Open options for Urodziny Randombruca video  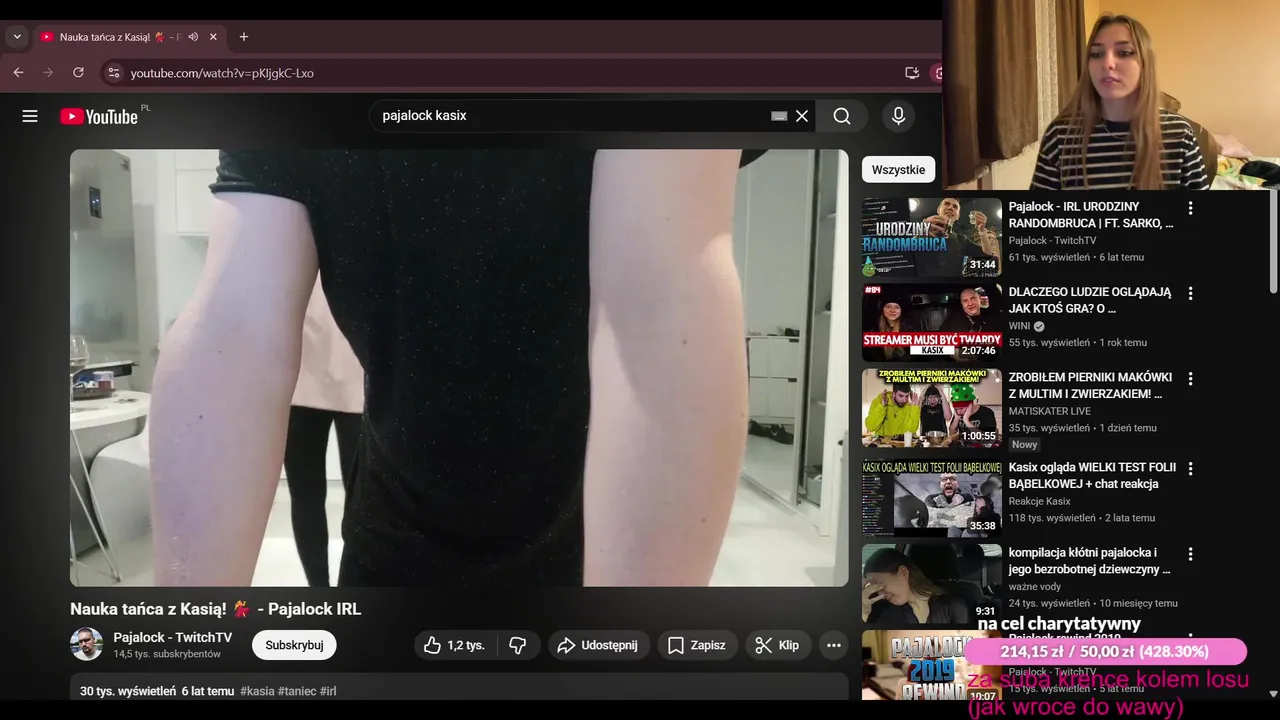click(x=1190, y=208)
